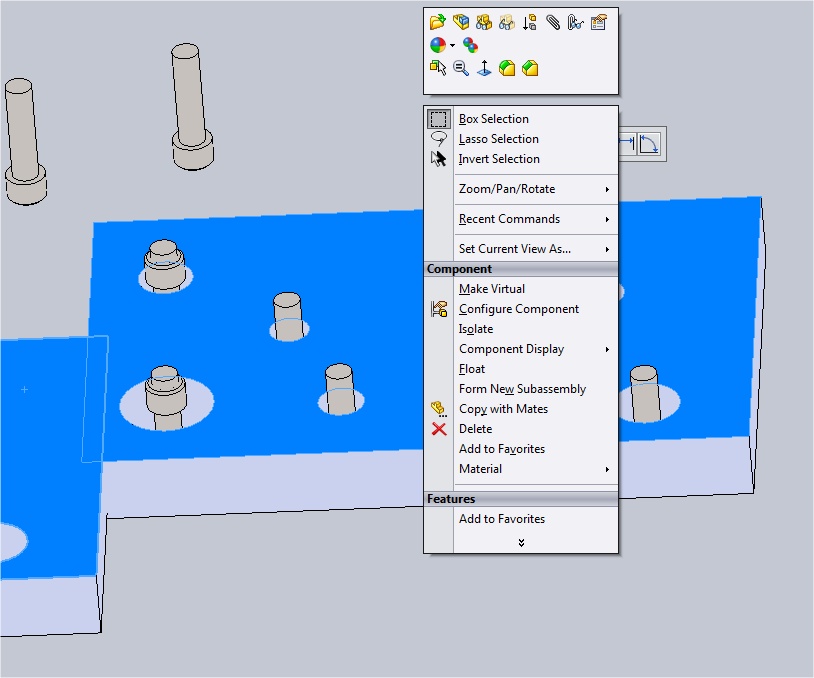Screen dimensions: 814x678
Task: Click Add to Favorites under Component
Action: [521, 449]
